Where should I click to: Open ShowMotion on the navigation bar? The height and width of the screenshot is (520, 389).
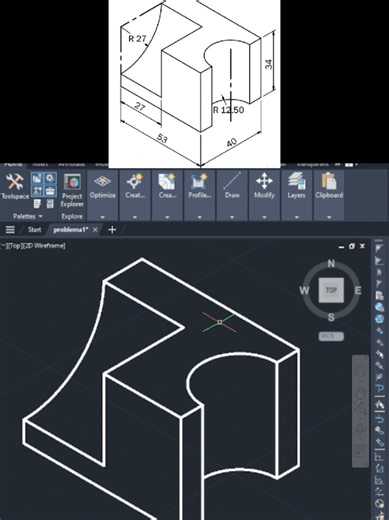(360, 451)
